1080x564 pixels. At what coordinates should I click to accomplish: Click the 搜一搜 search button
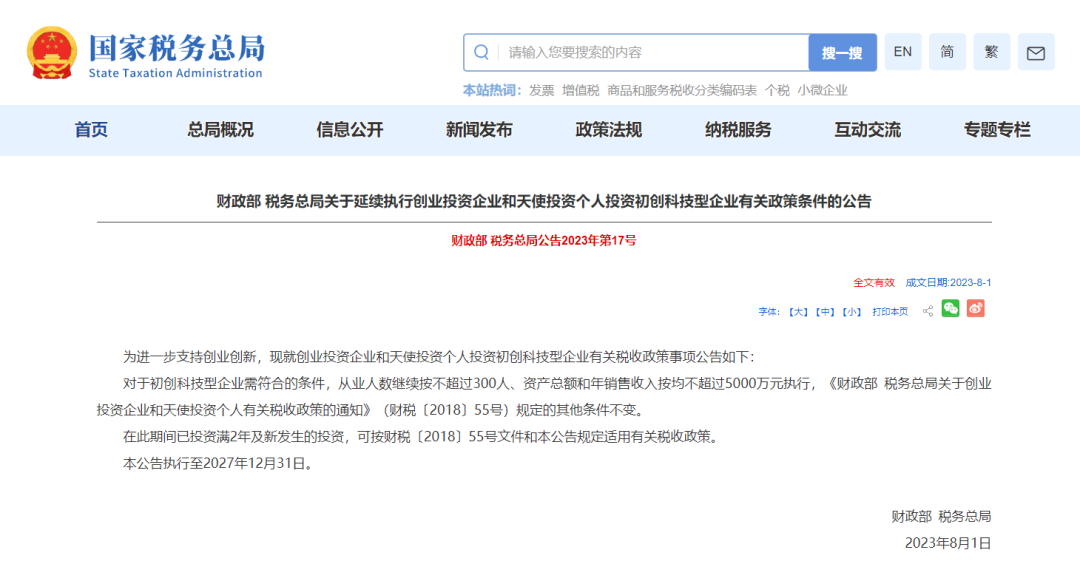[x=842, y=52]
